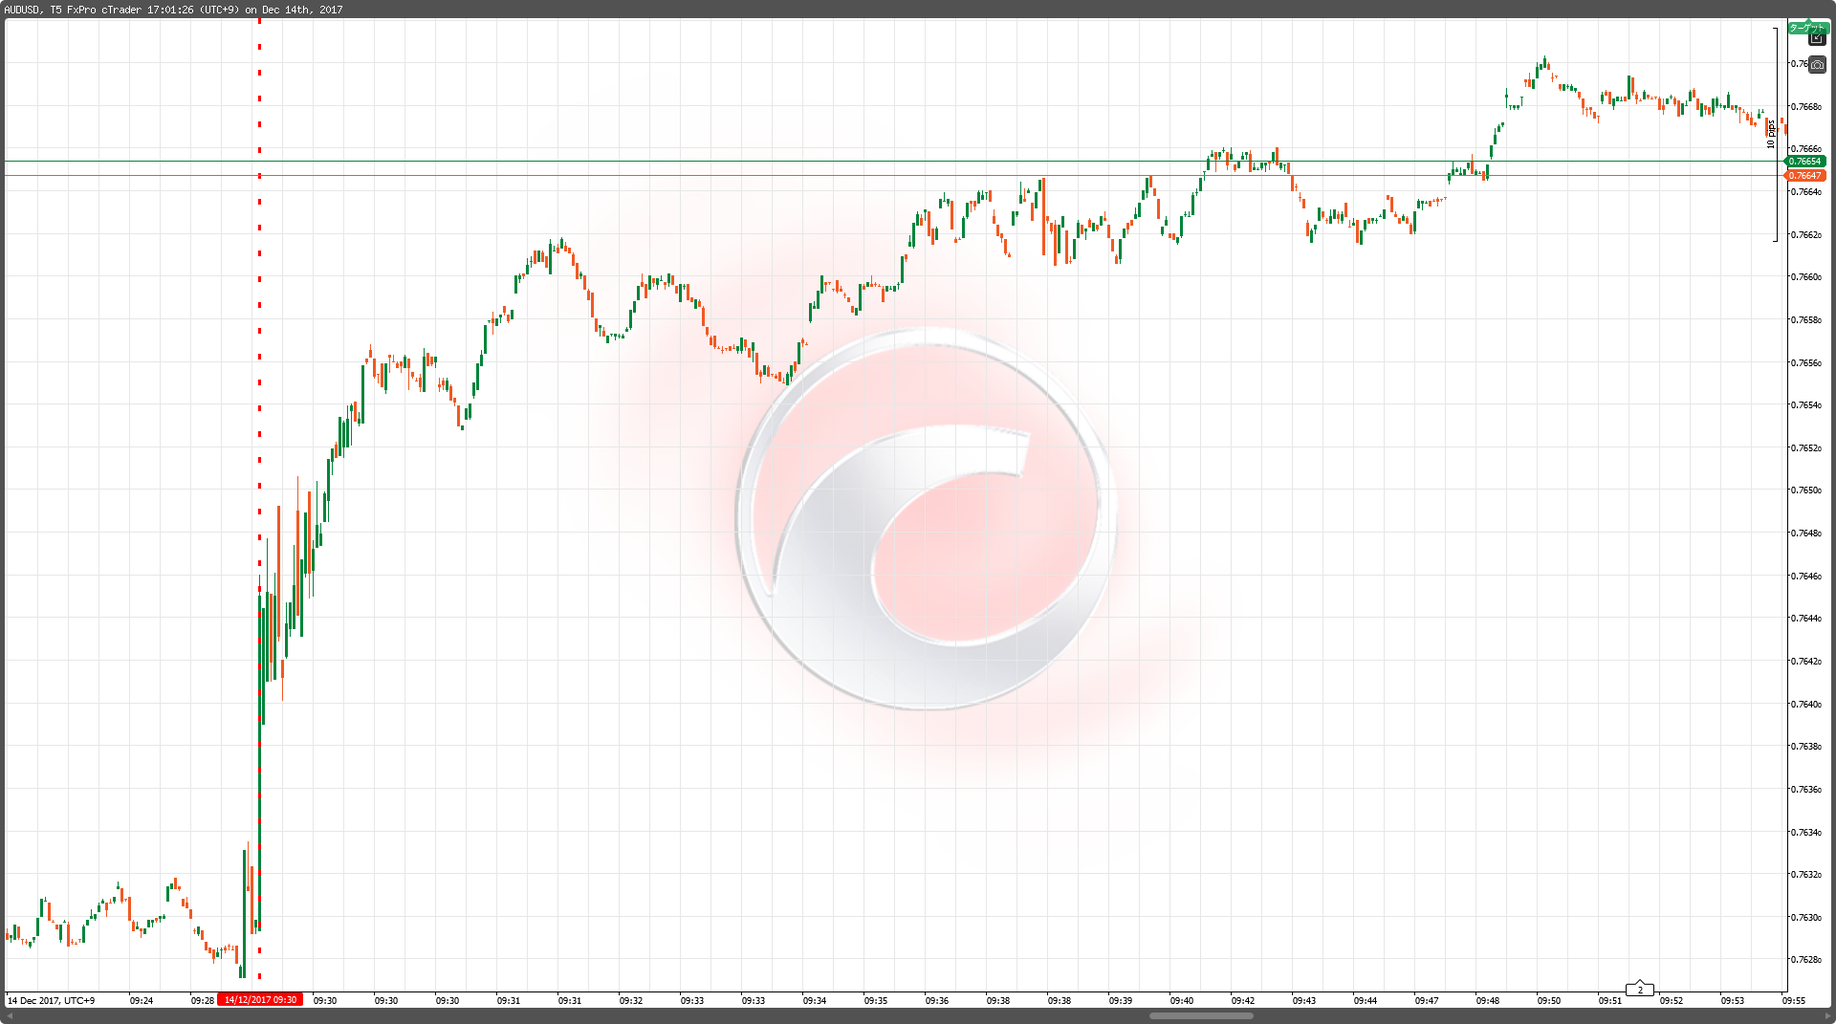Click the AUDUSD chart title text
The width and height of the screenshot is (1836, 1024).
[x=174, y=10]
